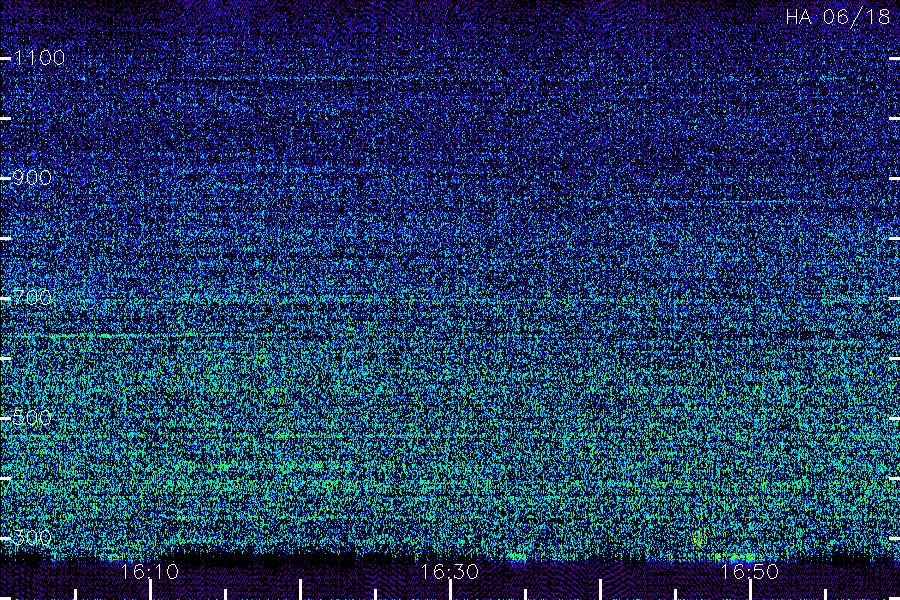
Task: Click the tick mark below 16:10
Action: 150,590
